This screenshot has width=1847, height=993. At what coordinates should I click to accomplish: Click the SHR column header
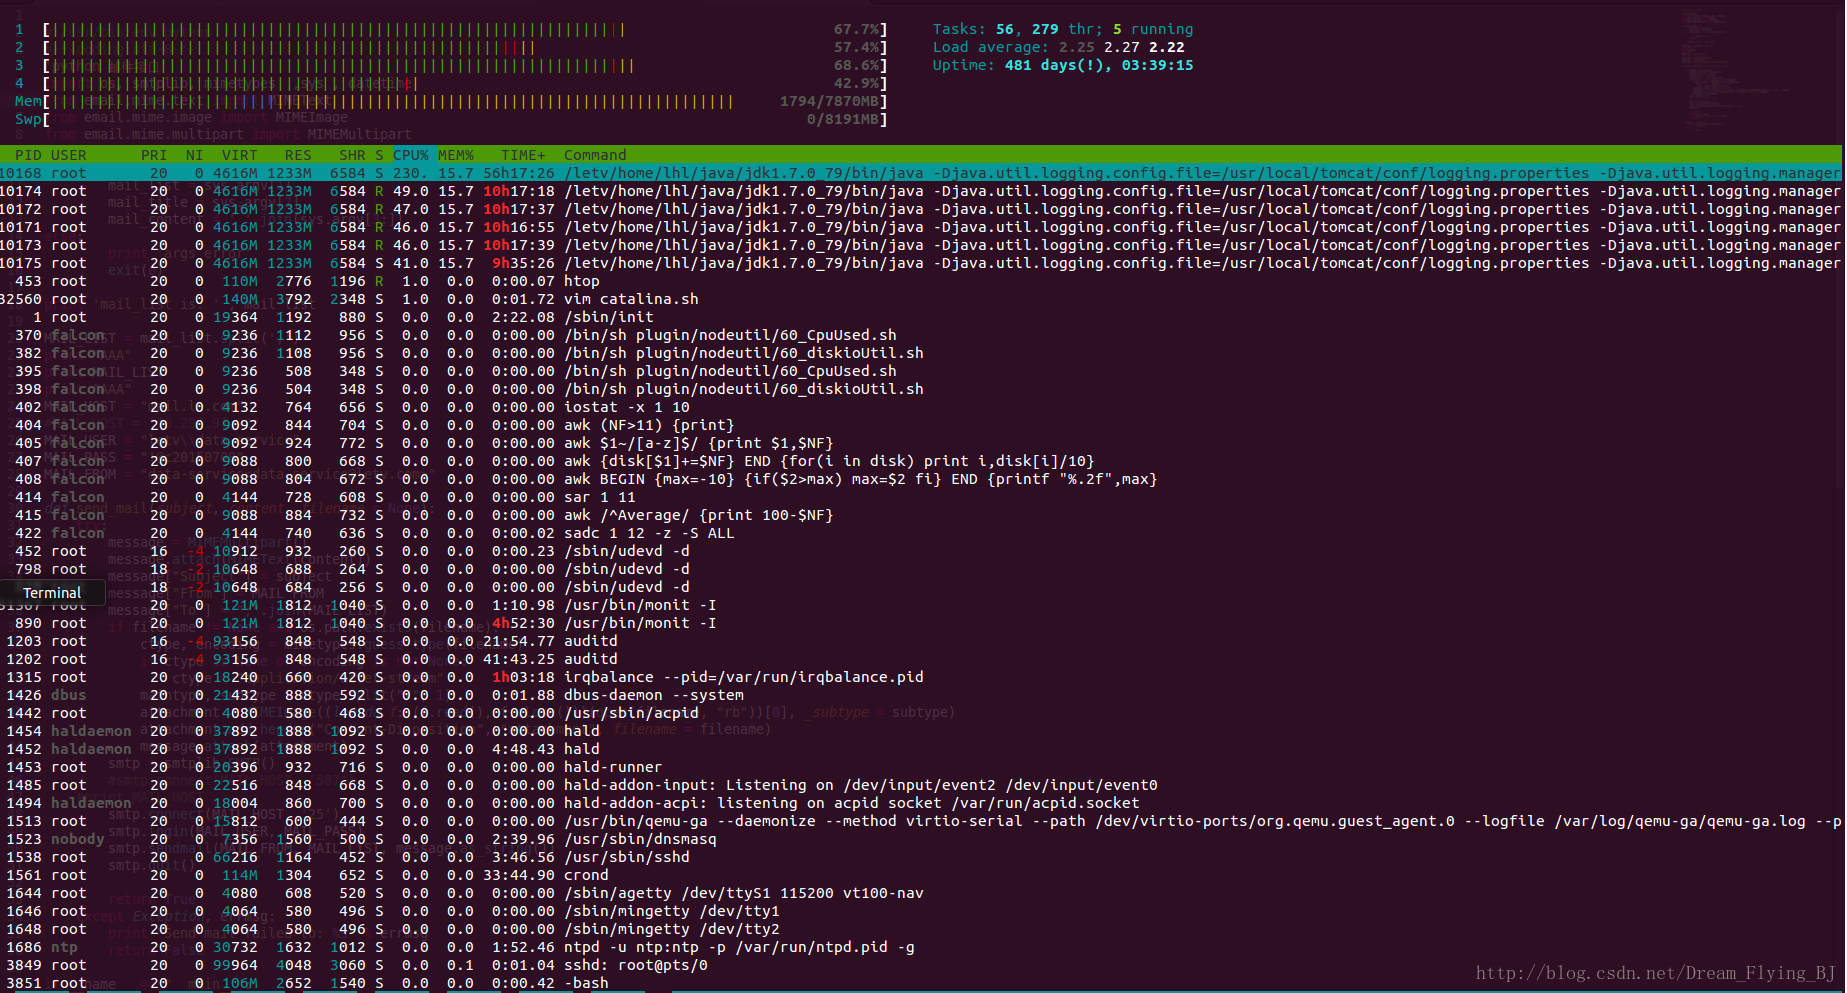pos(352,155)
